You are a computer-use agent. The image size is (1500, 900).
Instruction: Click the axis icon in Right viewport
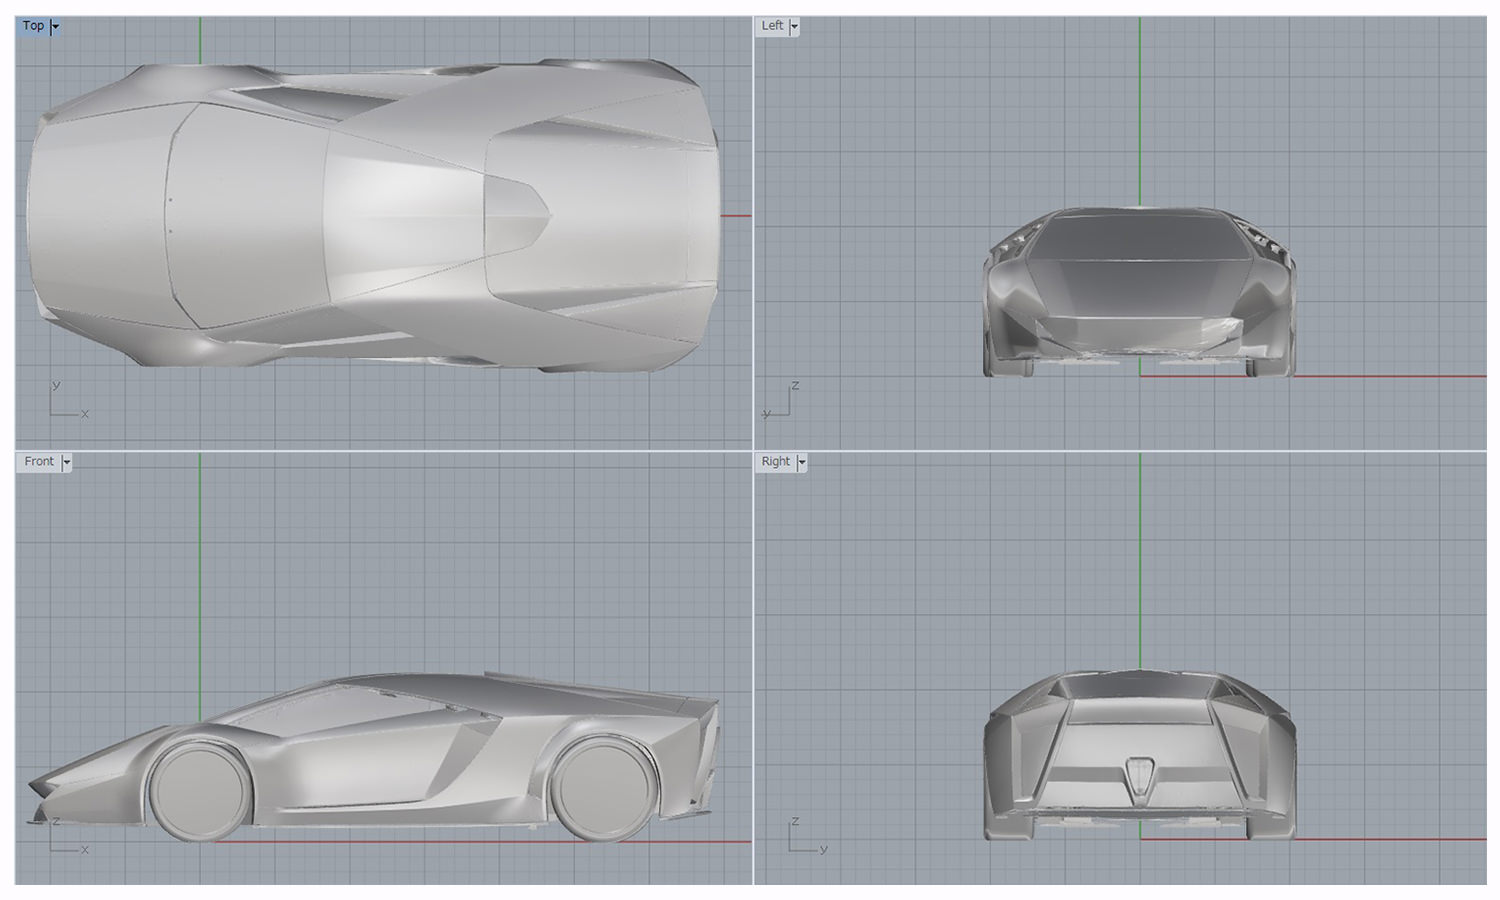point(808,837)
